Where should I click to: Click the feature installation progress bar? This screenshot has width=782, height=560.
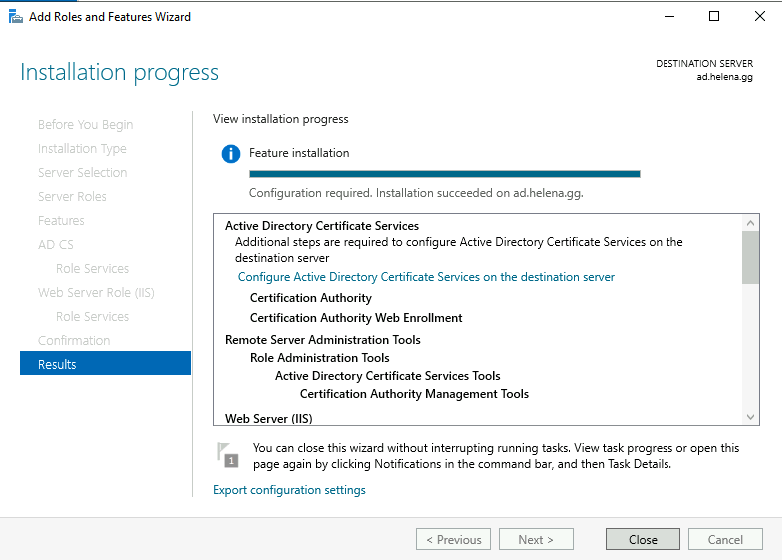444,174
